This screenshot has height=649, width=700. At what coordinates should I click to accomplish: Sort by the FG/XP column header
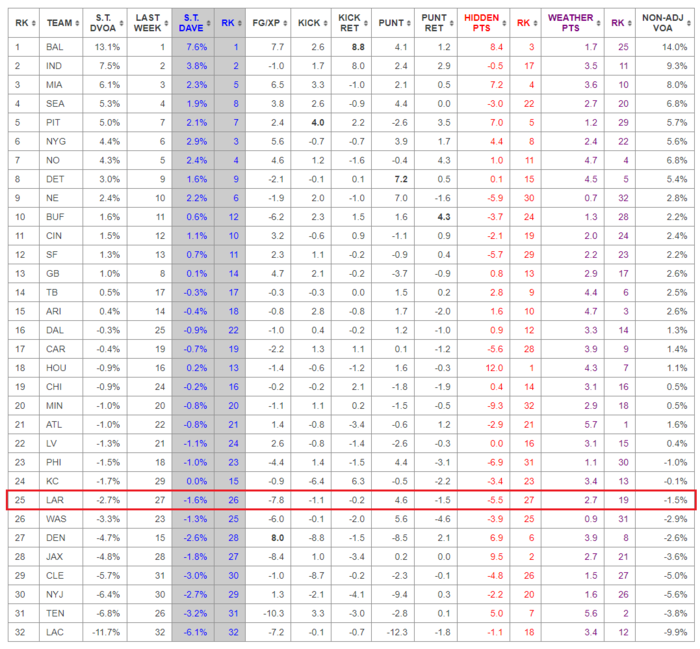(268, 23)
